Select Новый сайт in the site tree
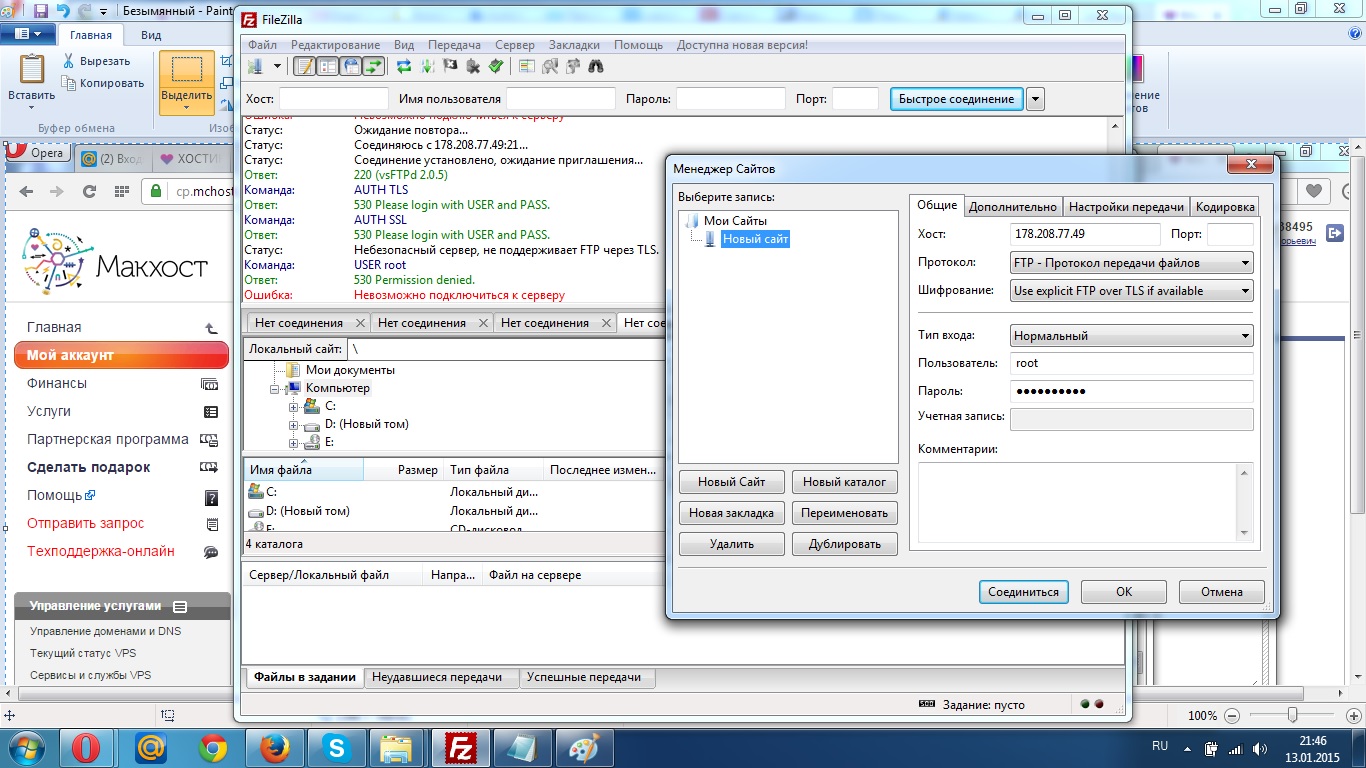The height and width of the screenshot is (768, 1366). click(755, 240)
